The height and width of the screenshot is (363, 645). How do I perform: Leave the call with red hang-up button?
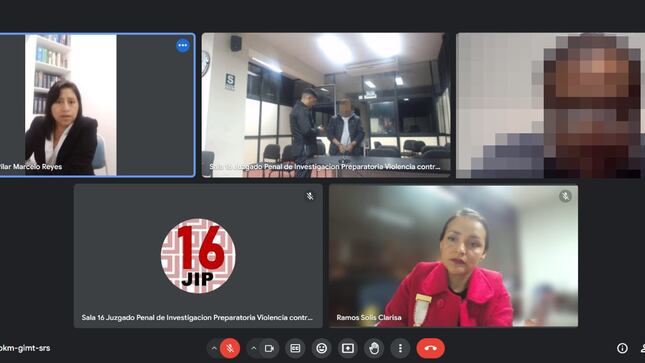click(431, 348)
